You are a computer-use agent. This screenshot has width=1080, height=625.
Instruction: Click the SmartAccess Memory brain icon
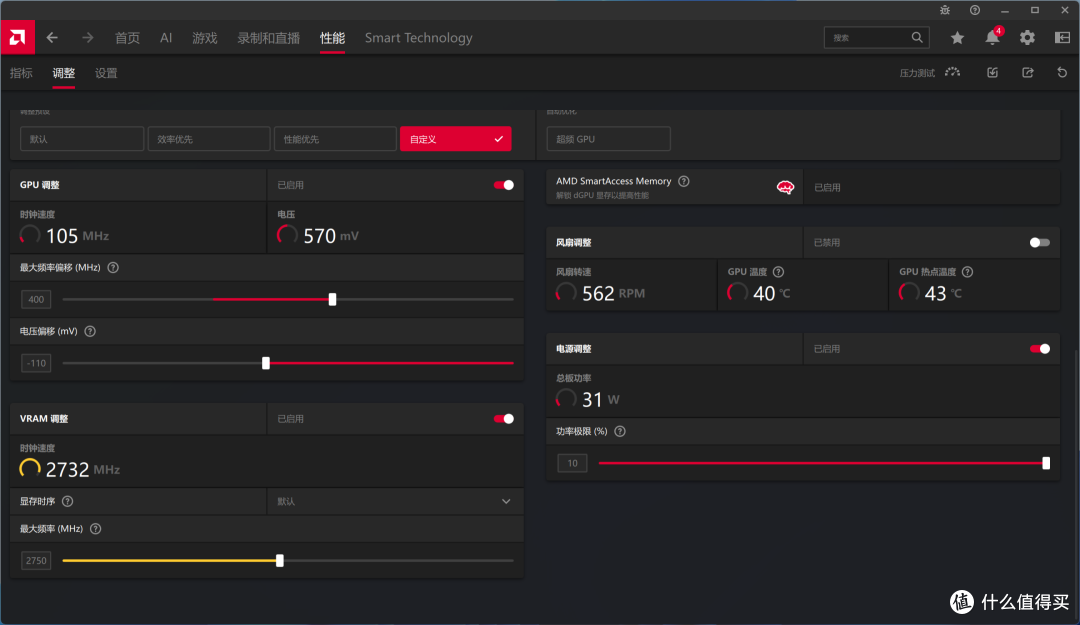click(785, 187)
